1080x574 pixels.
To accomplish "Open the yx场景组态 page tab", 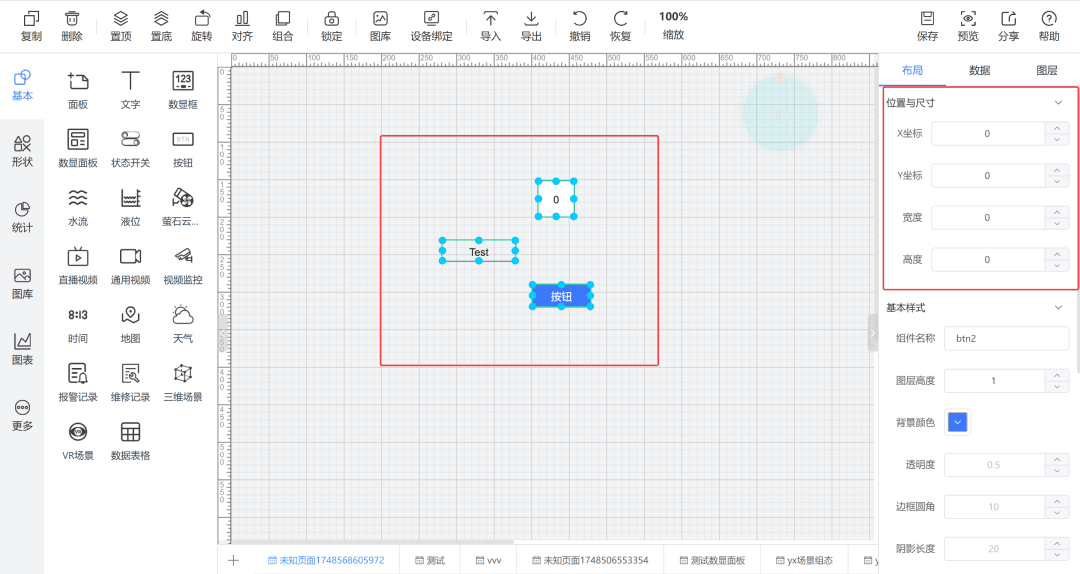I will tap(804, 560).
